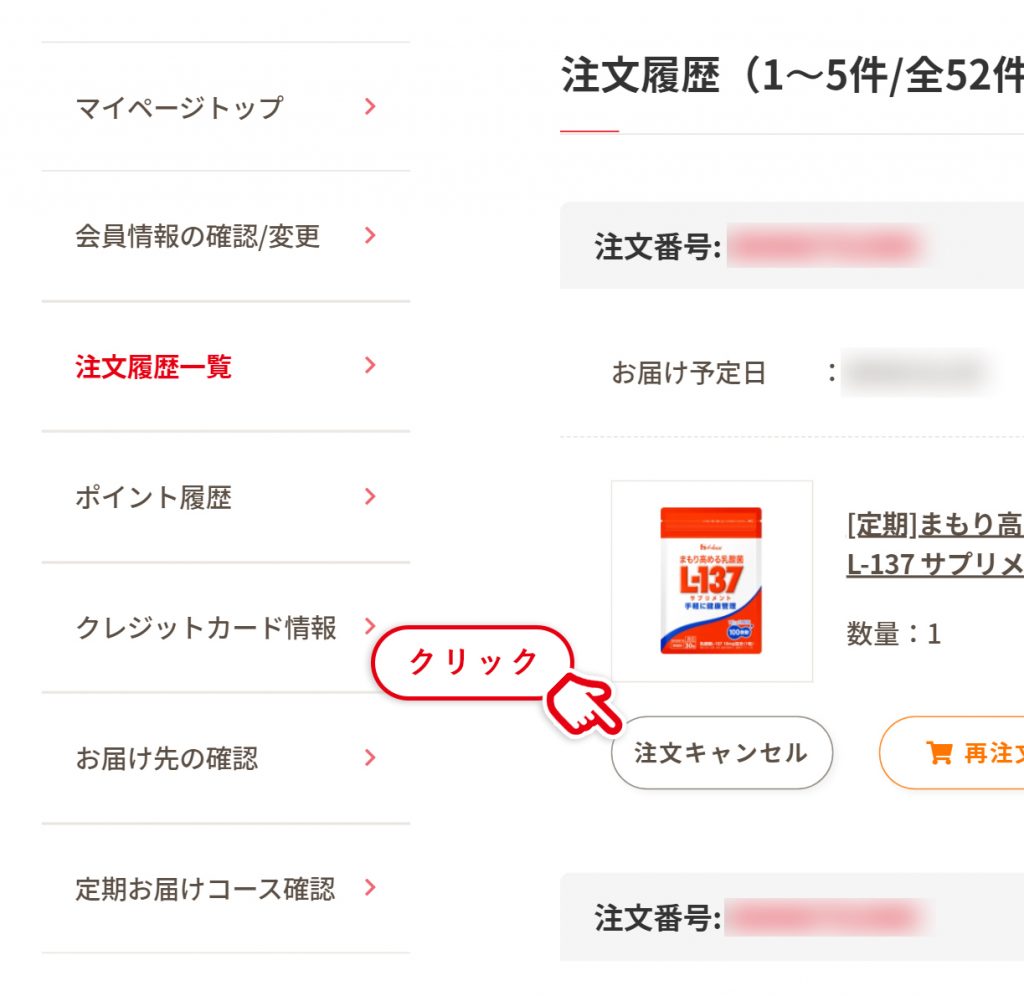1024x996 pixels.
Task: Click the chevron next to マイページトップ
Action: tap(370, 106)
